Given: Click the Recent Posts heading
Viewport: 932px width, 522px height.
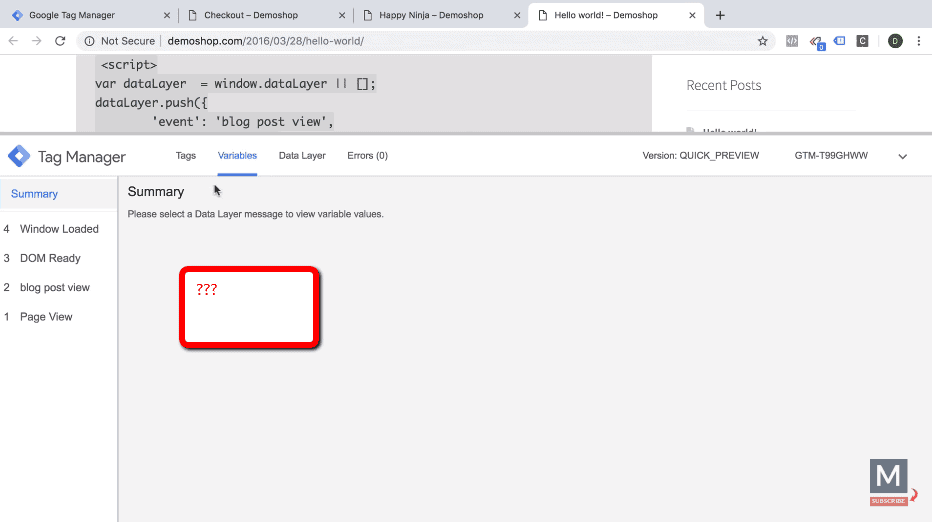Looking at the screenshot, I should [x=723, y=85].
